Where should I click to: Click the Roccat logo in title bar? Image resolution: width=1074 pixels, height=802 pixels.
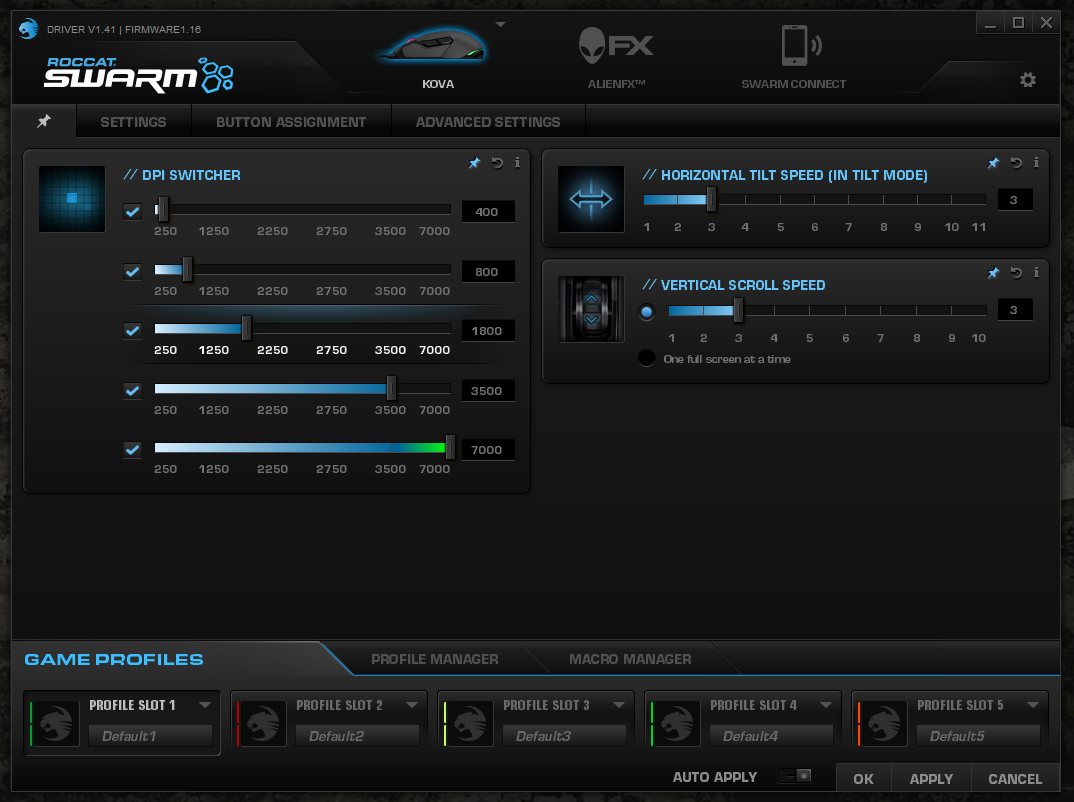[x=28, y=29]
